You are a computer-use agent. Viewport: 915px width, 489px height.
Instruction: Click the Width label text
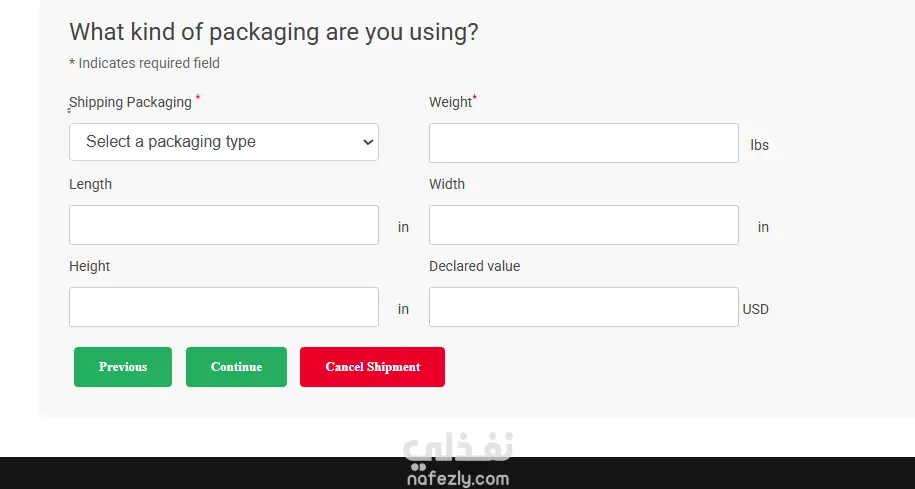[x=447, y=184]
